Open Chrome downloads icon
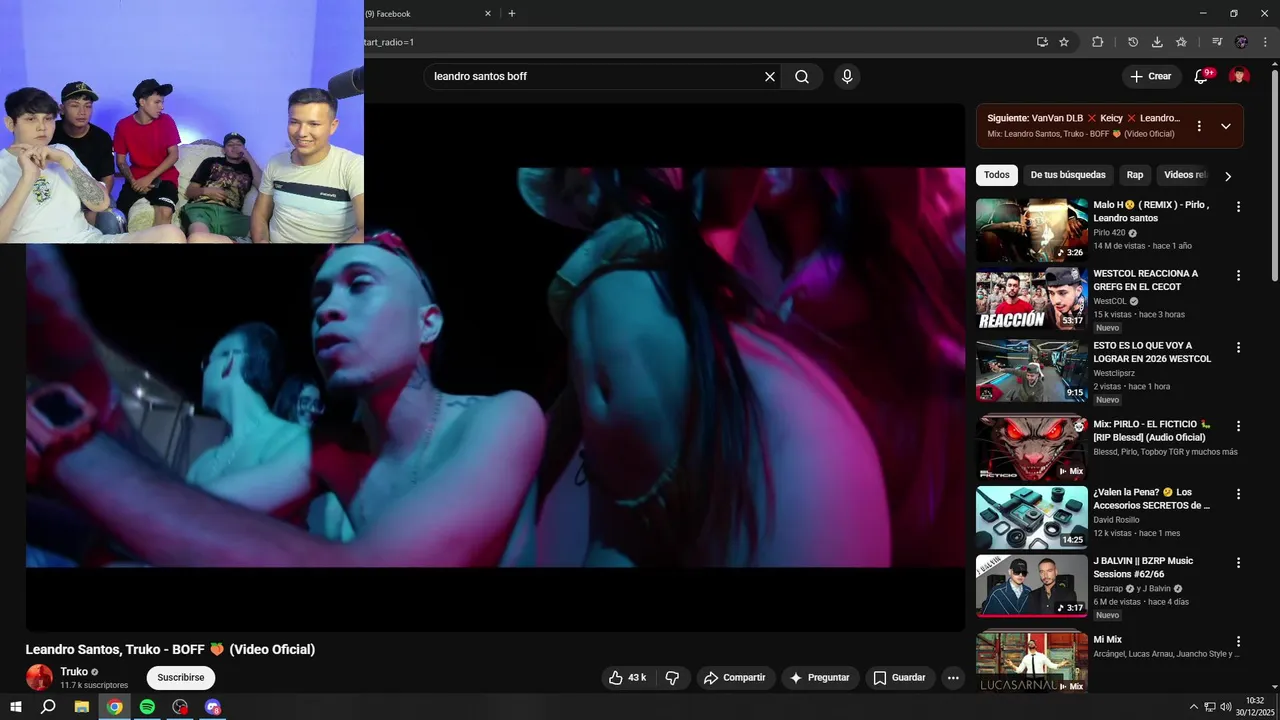The image size is (1280, 720). (1157, 42)
